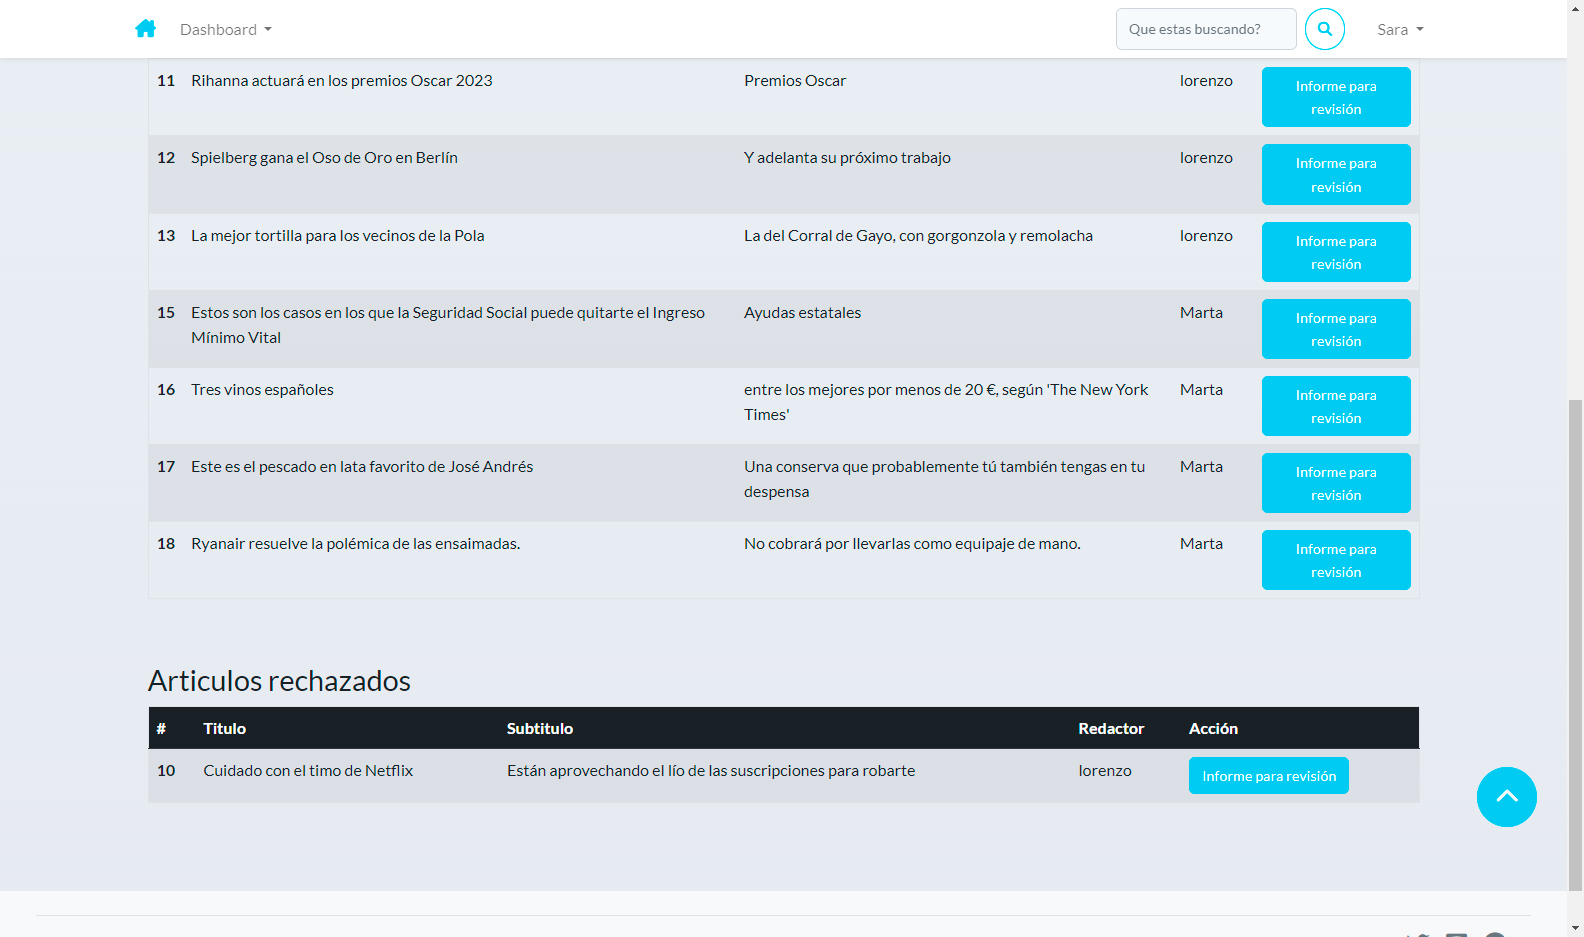This screenshot has width=1584, height=937.
Task: Click the 'Cuidado con el timo de Netflix' title
Action: [x=308, y=771]
